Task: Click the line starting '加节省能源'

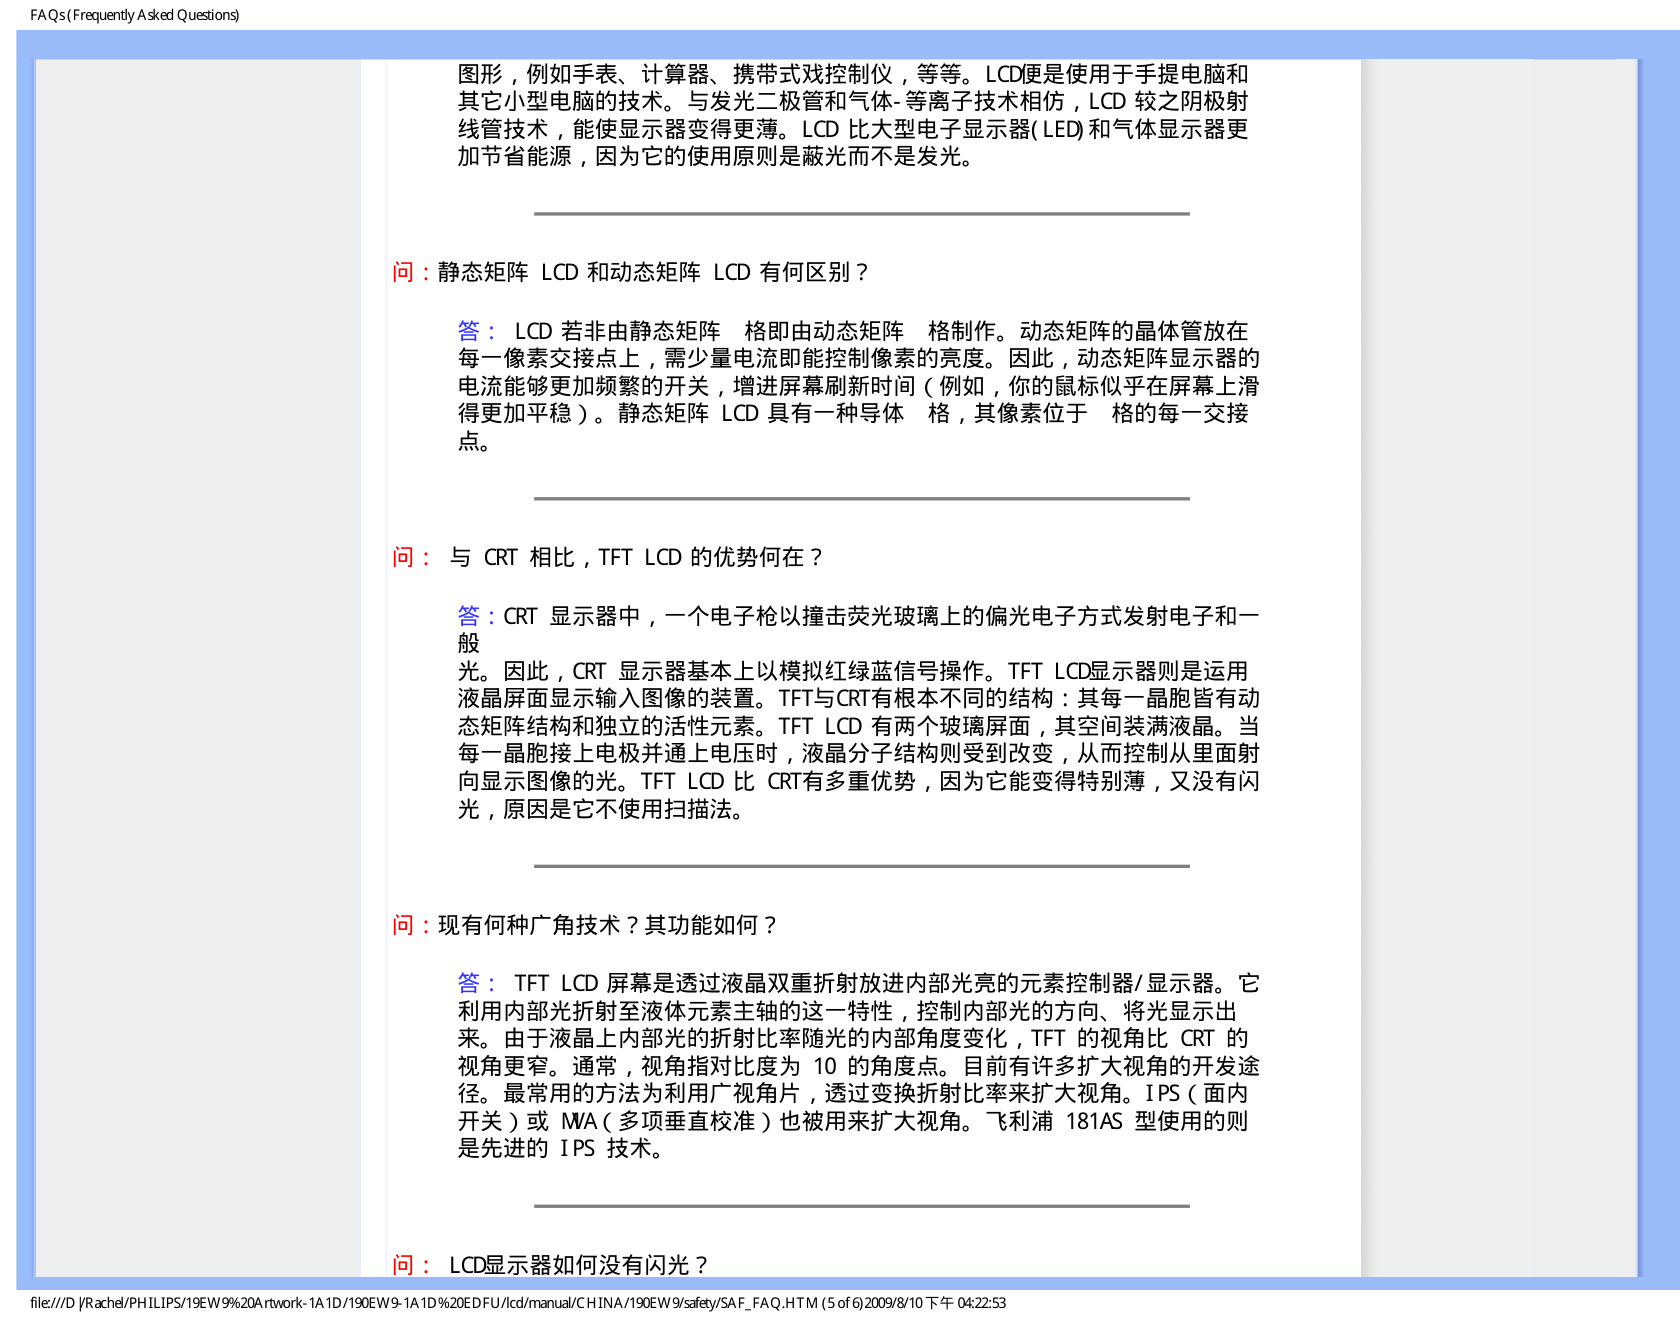Action: pos(717,156)
